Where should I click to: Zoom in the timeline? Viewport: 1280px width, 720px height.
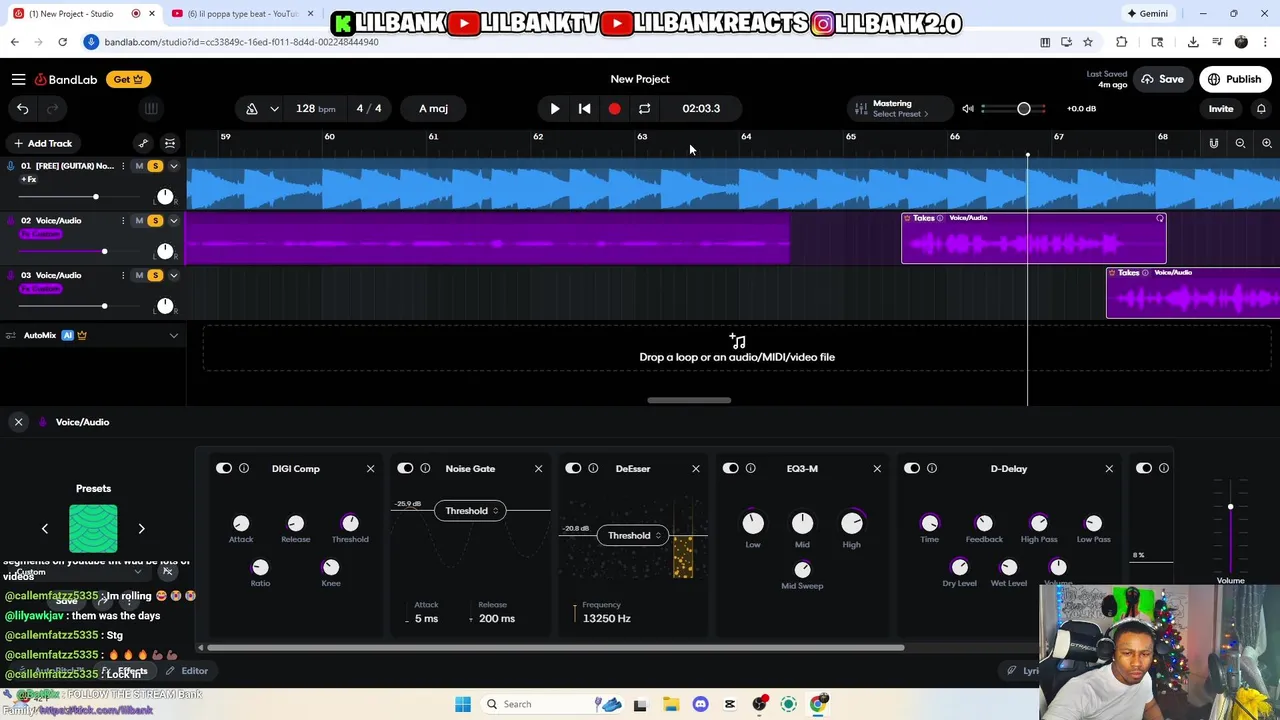click(1267, 143)
